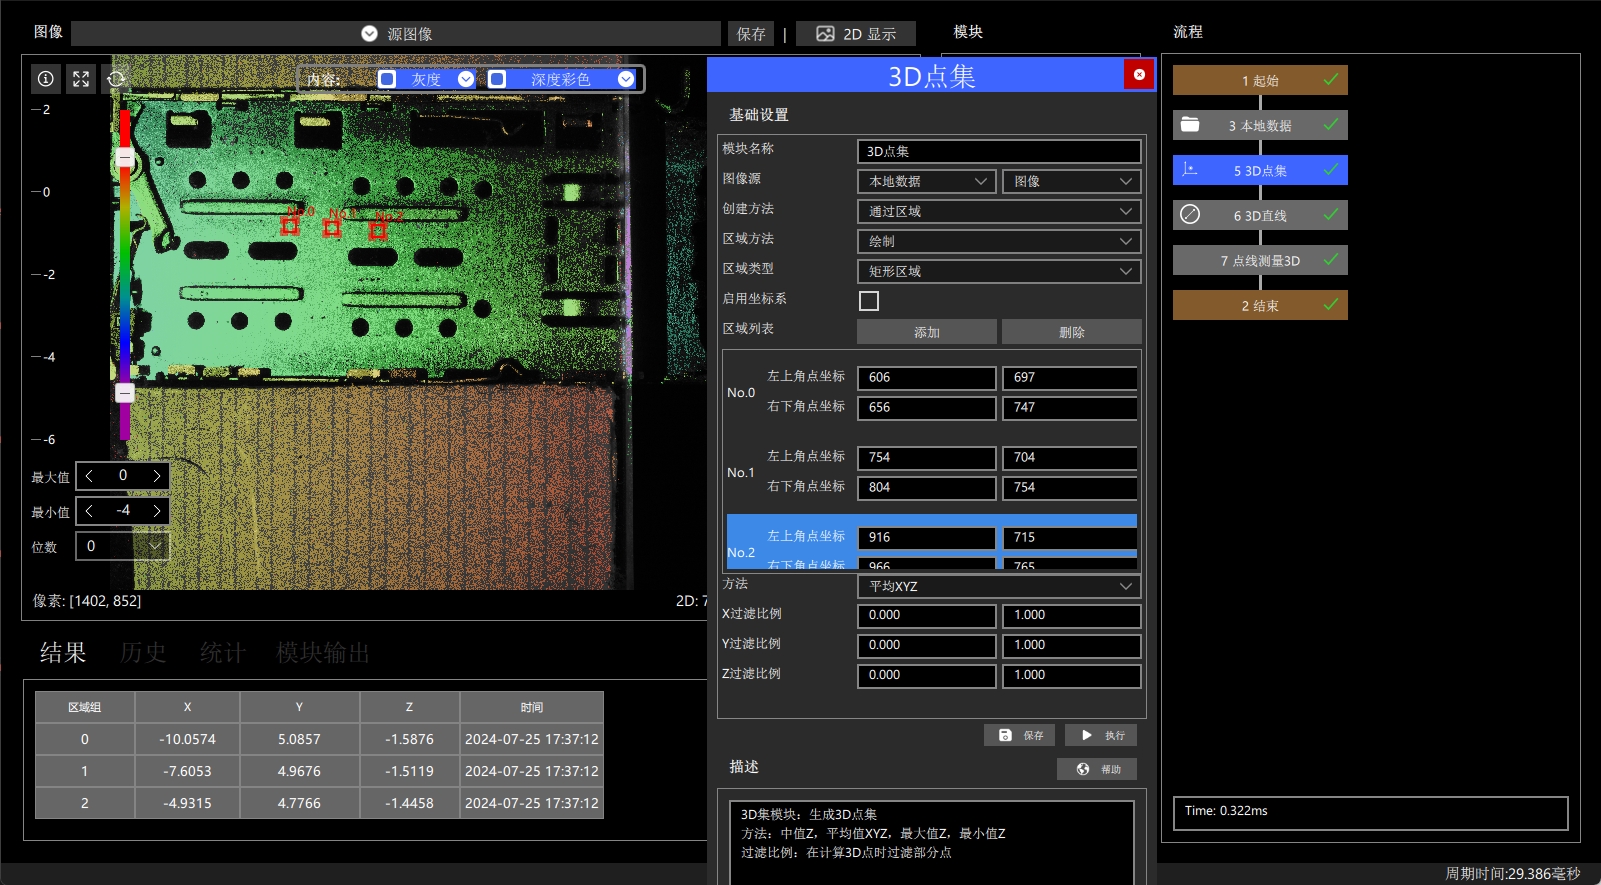Toggle the 深度彩色 content checkbox
Viewport: 1601px width, 885px height.
tap(497, 79)
